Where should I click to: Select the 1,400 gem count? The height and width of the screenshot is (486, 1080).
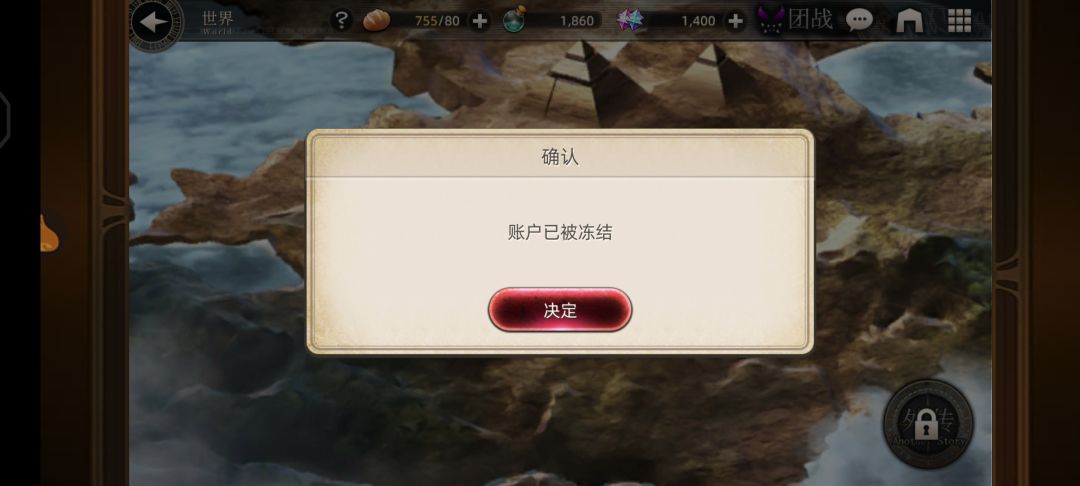coord(698,21)
